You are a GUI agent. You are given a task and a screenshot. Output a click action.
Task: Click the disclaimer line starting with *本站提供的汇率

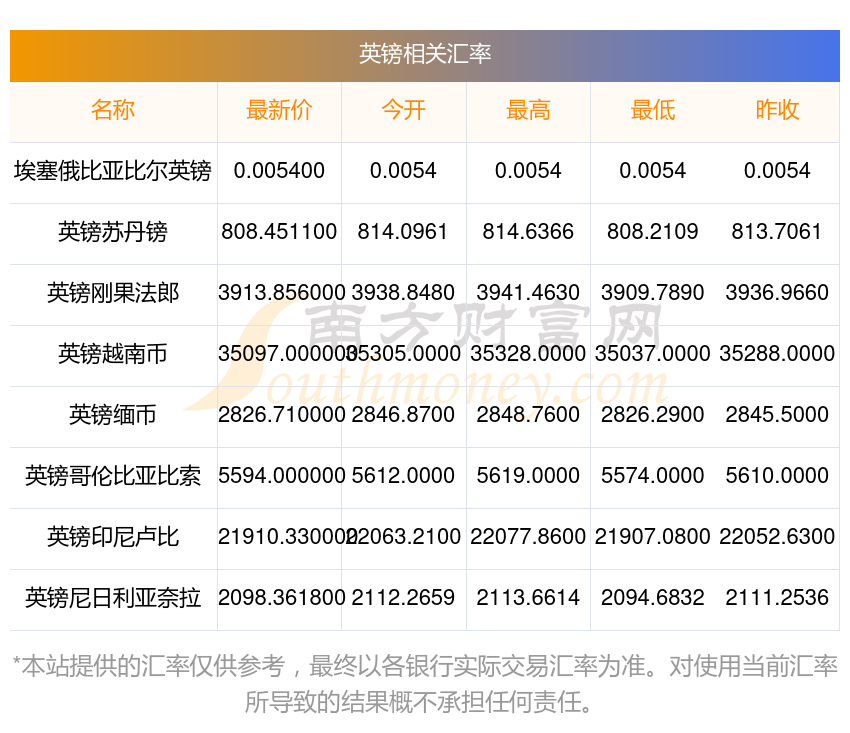tap(425, 666)
